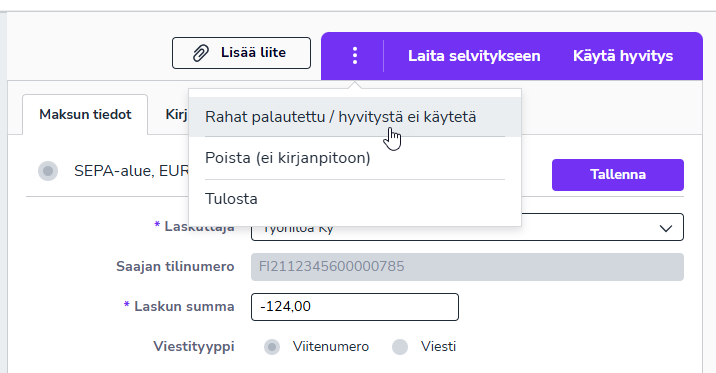Expand the Laskuttaja dropdown chevron

[x=666, y=228]
